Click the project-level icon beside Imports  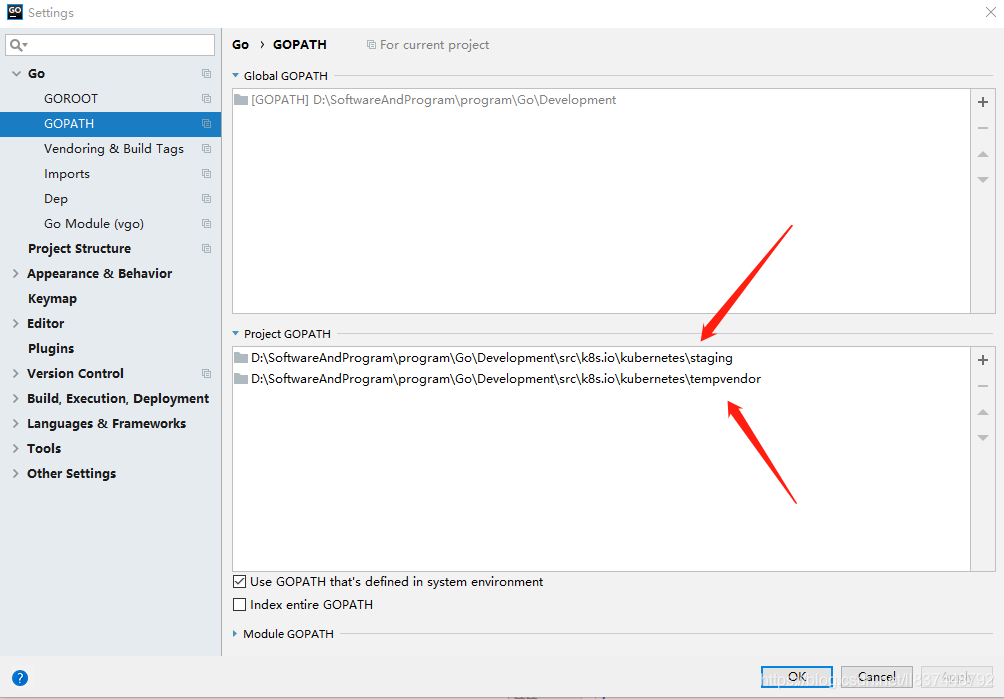click(x=206, y=173)
